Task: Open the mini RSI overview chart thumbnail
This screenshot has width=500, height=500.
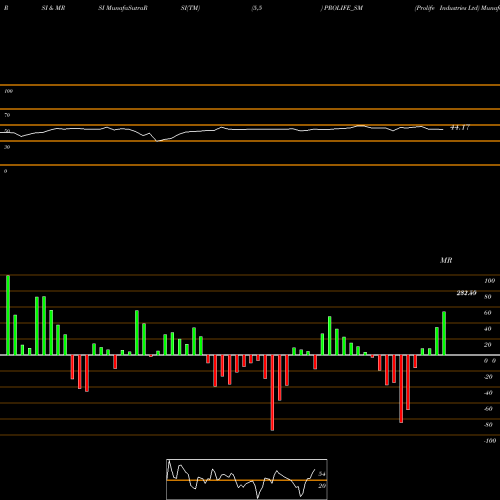Action: [247, 479]
